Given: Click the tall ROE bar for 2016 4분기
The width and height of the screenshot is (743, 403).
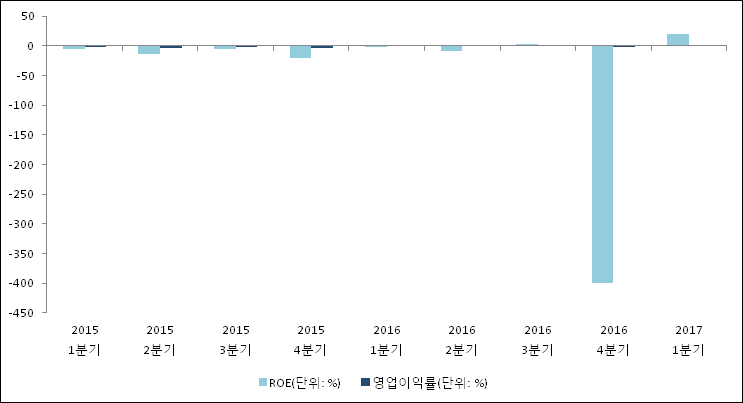Looking at the screenshot, I should tap(602, 164).
